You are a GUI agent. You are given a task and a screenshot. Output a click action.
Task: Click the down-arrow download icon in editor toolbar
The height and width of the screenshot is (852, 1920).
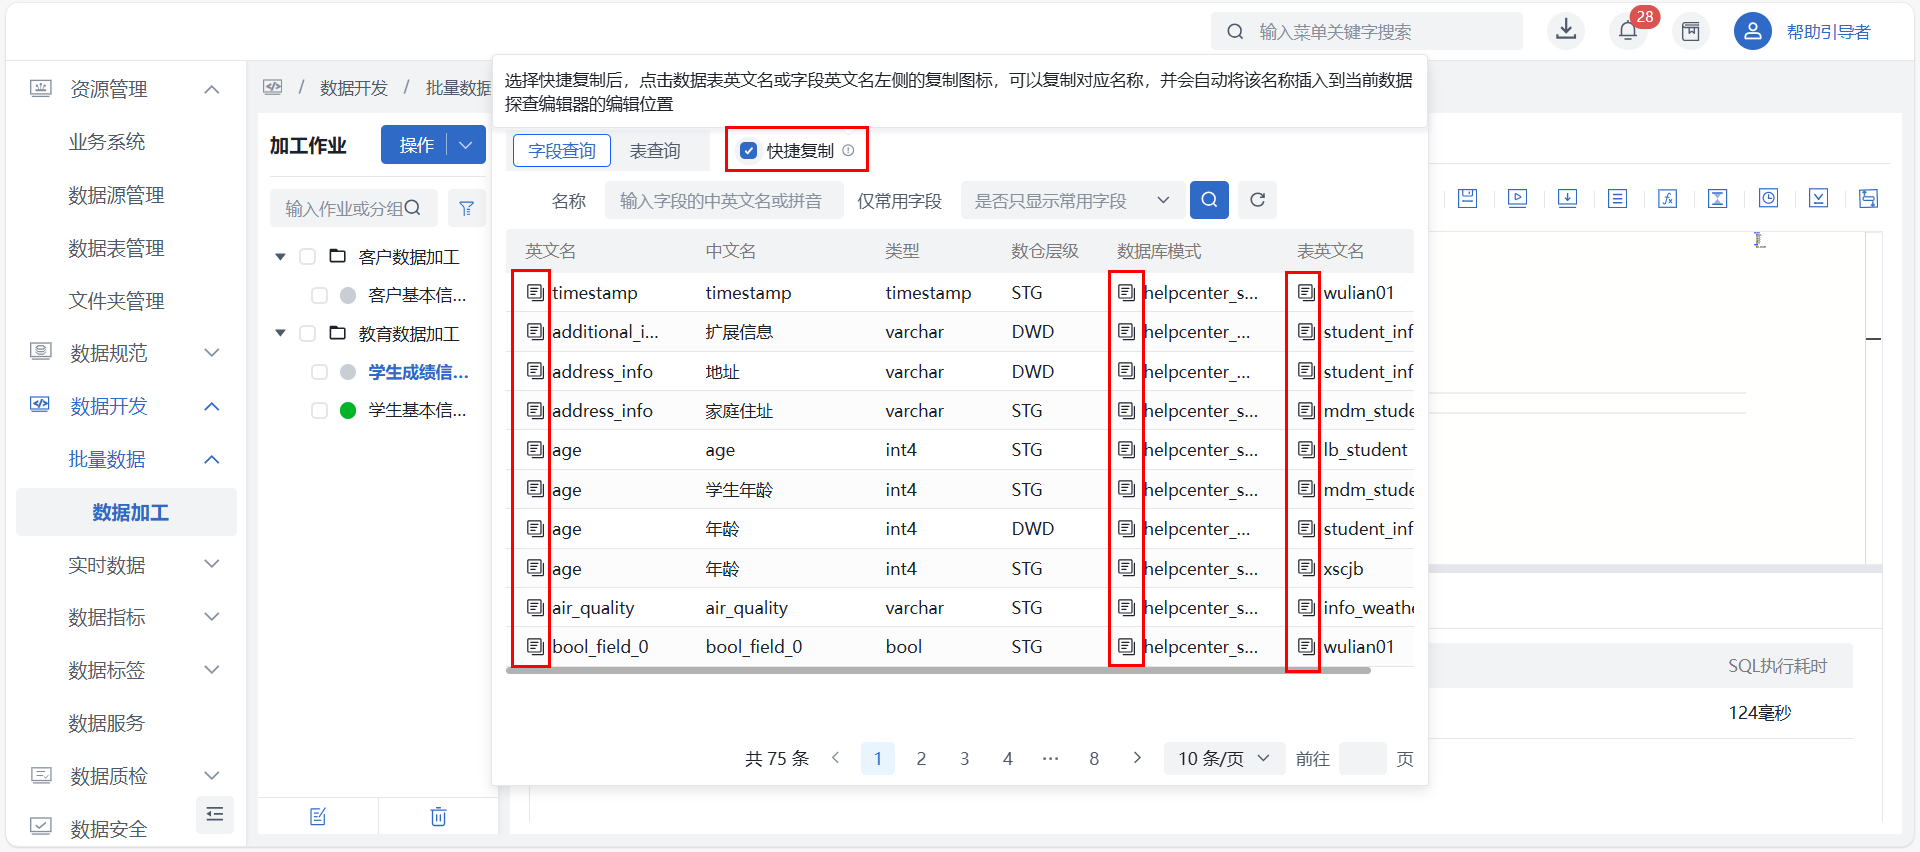(x=1567, y=198)
